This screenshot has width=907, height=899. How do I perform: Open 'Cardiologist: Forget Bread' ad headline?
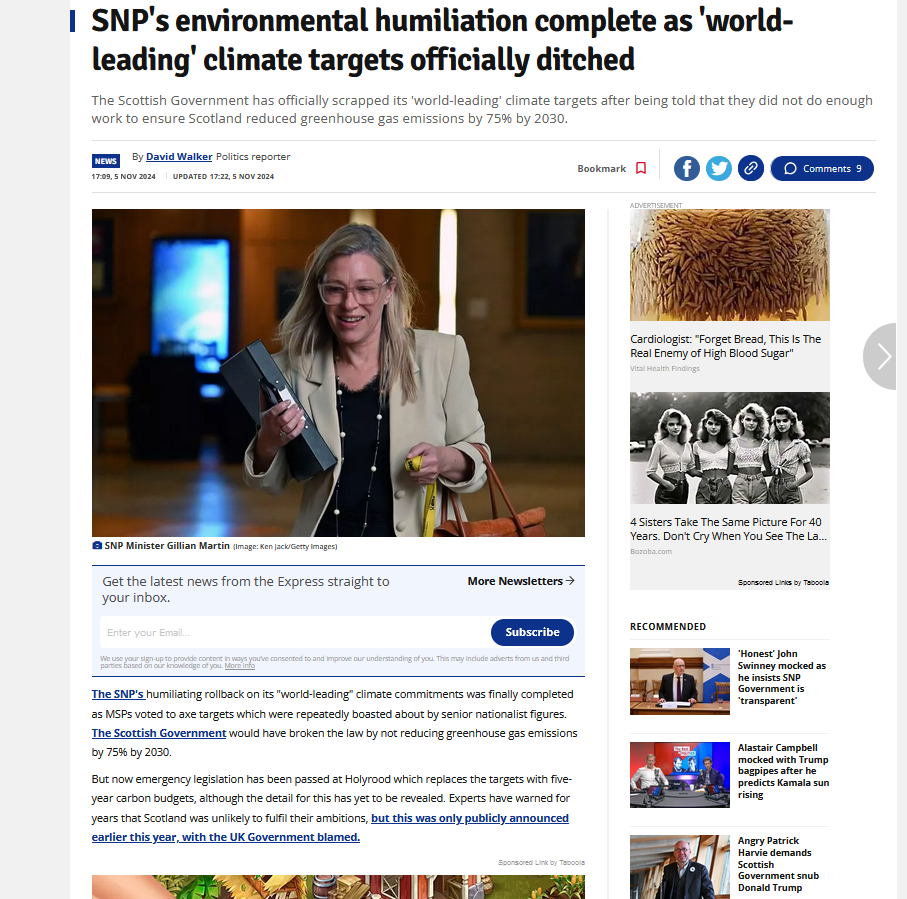725,346
